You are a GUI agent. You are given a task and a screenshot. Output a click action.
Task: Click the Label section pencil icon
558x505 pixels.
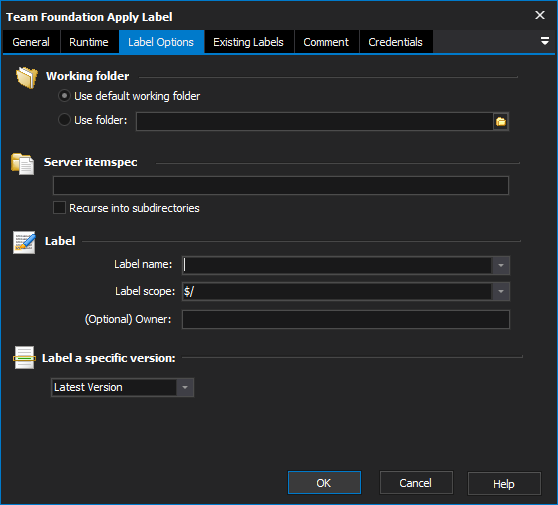pos(24,242)
